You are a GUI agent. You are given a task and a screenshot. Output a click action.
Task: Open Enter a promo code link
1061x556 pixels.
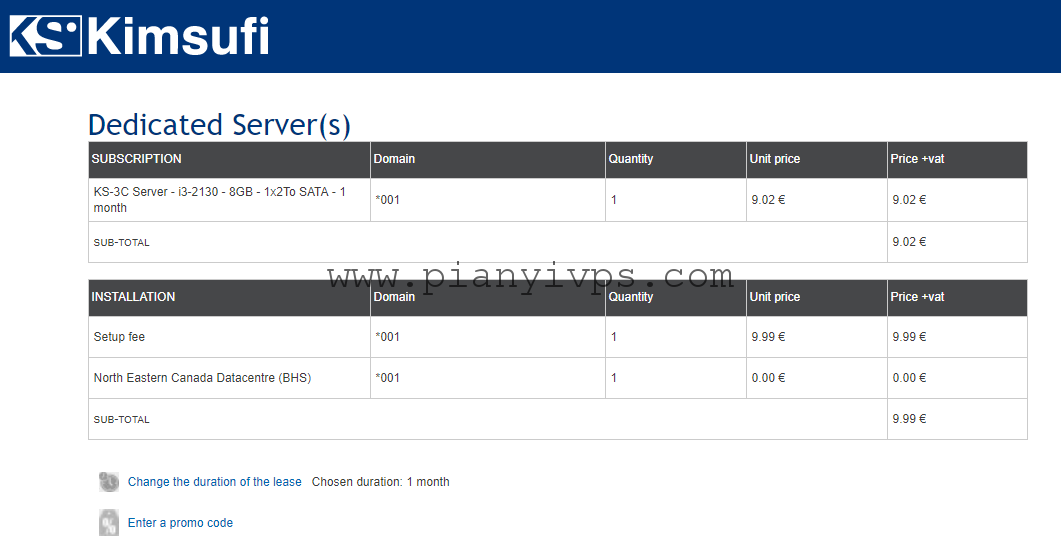point(180,523)
